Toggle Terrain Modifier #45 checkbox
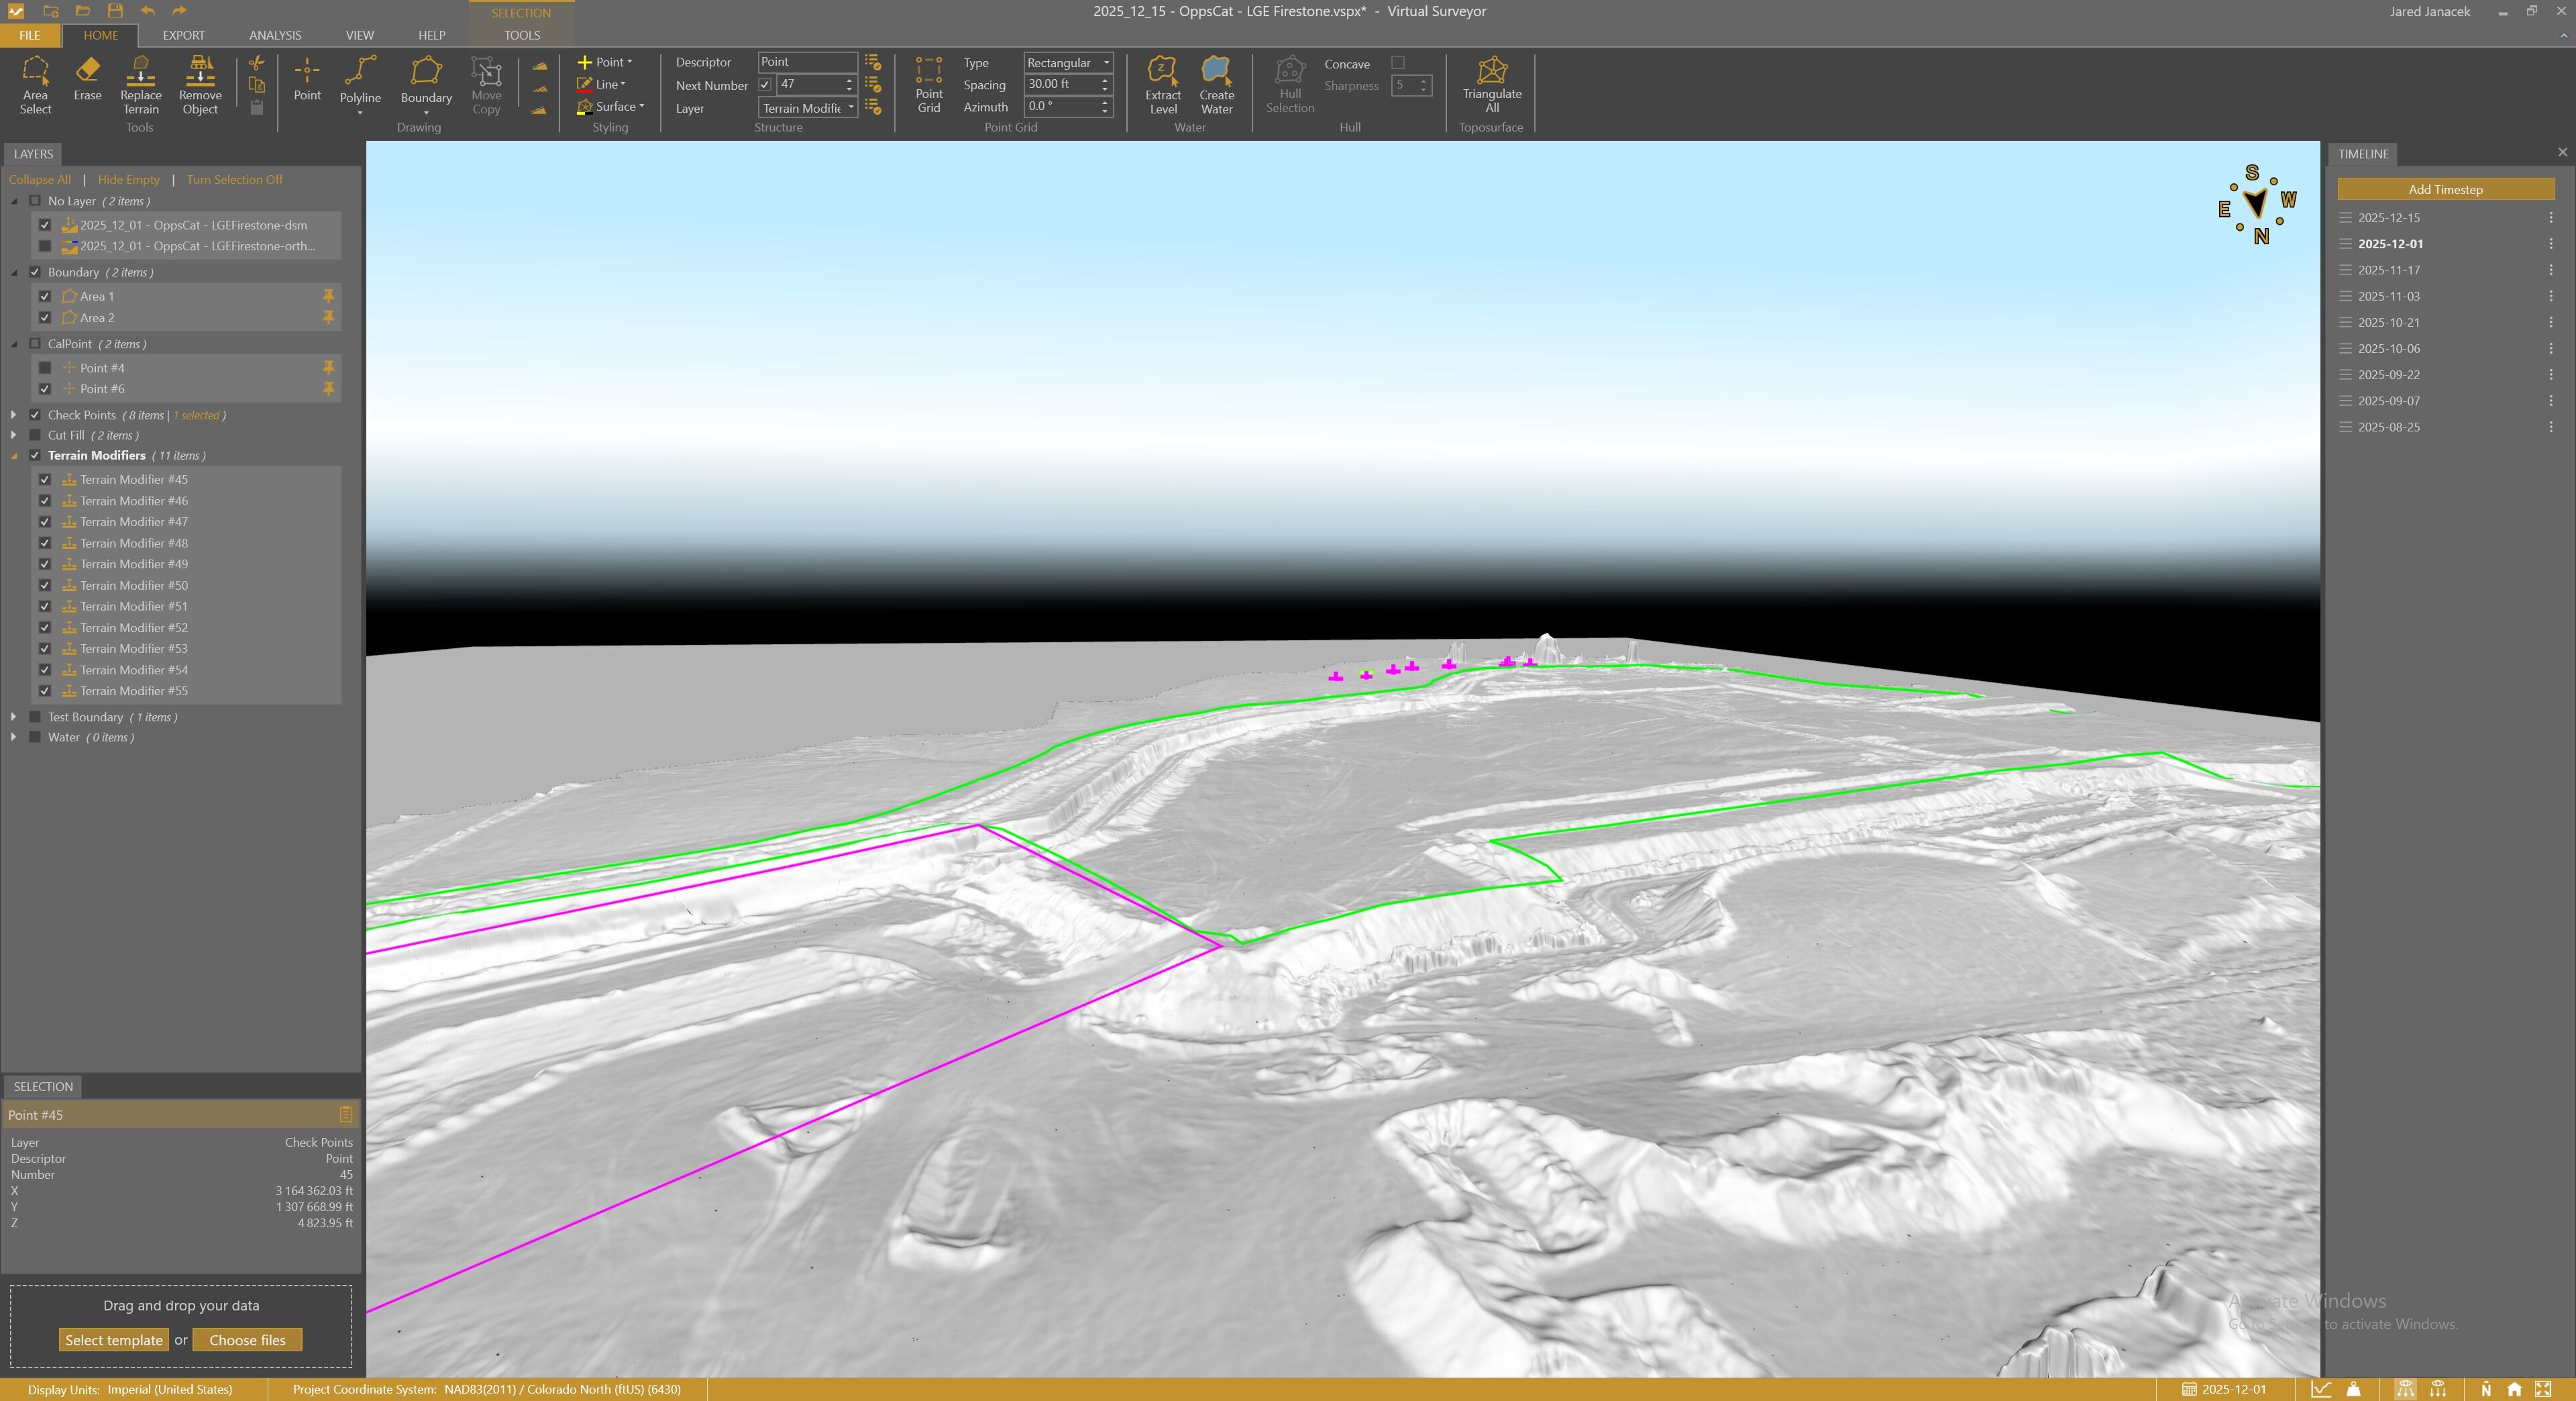The image size is (2576, 1401). coord(45,479)
